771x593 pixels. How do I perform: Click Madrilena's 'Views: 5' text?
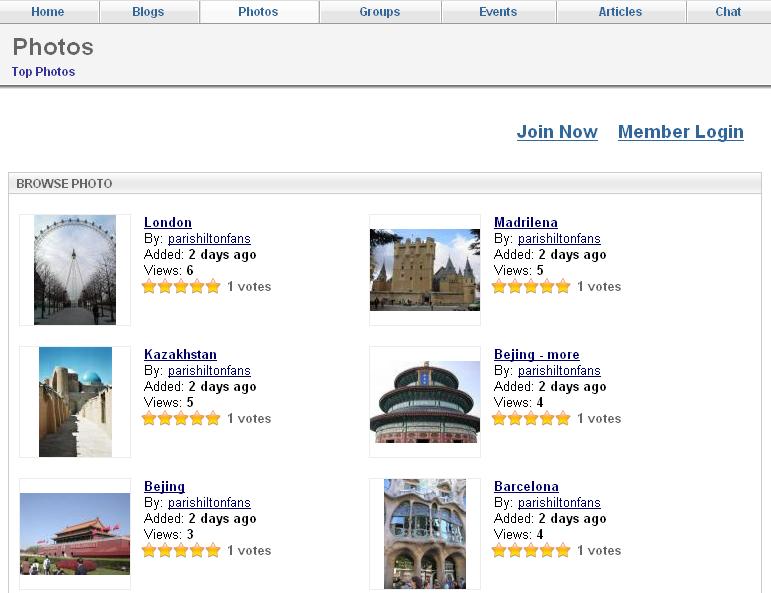519,270
